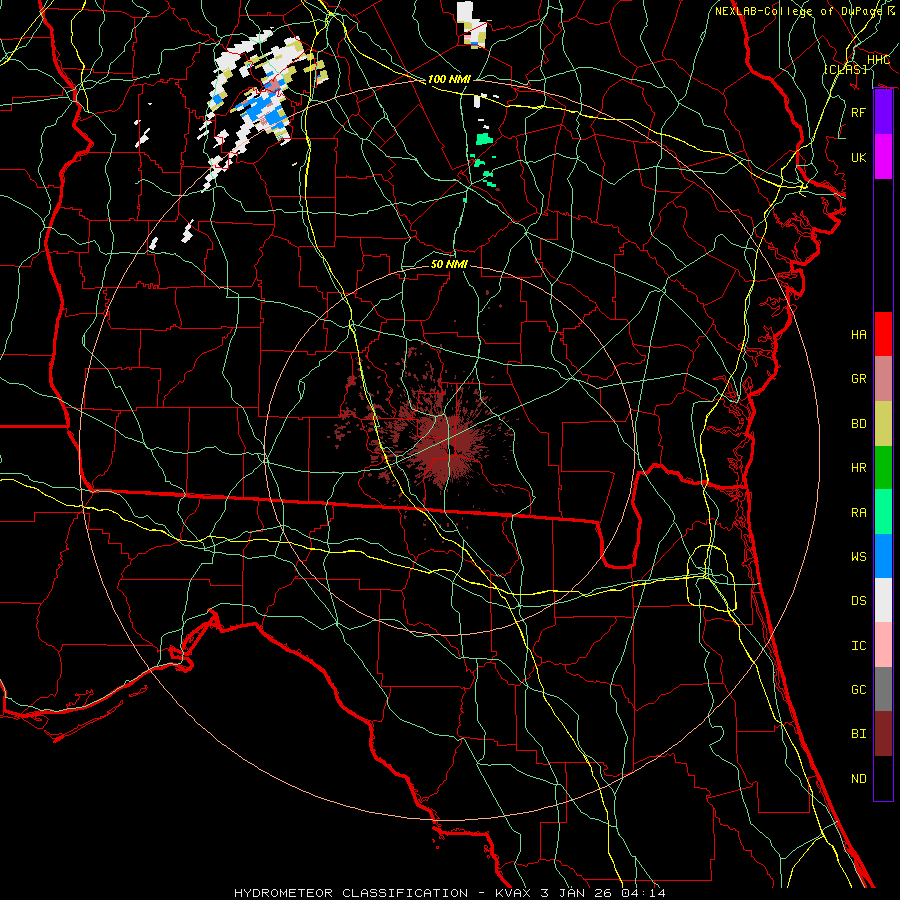Click the RA light green legend swatch

tap(883, 512)
